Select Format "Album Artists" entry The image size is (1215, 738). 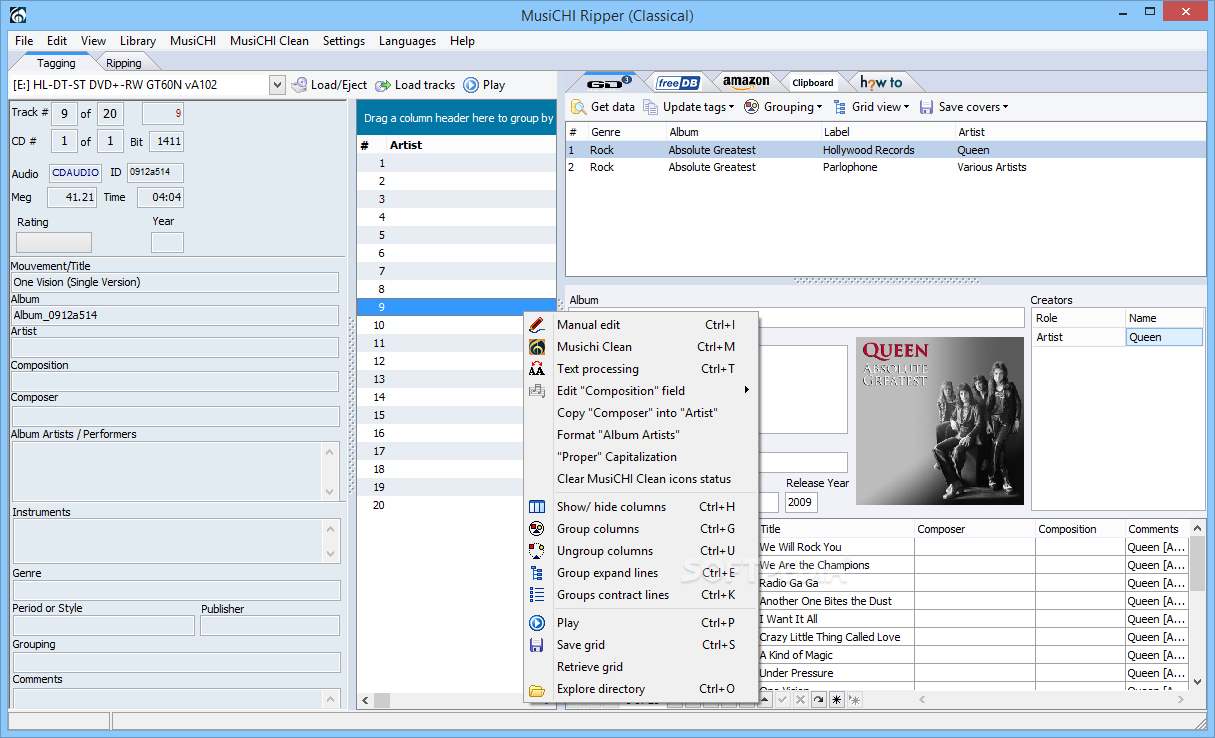click(x=641, y=435)
